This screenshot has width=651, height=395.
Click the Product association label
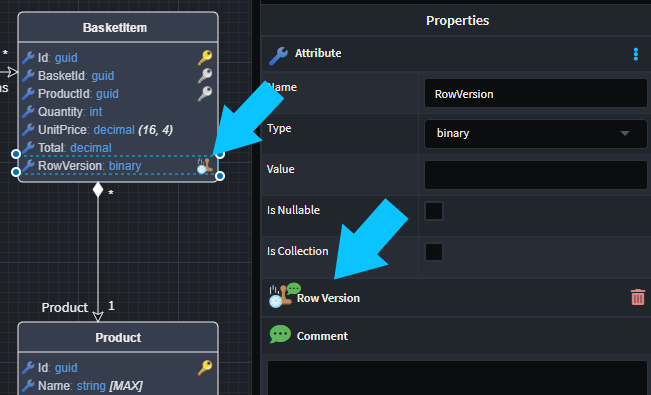coord(65,307)
